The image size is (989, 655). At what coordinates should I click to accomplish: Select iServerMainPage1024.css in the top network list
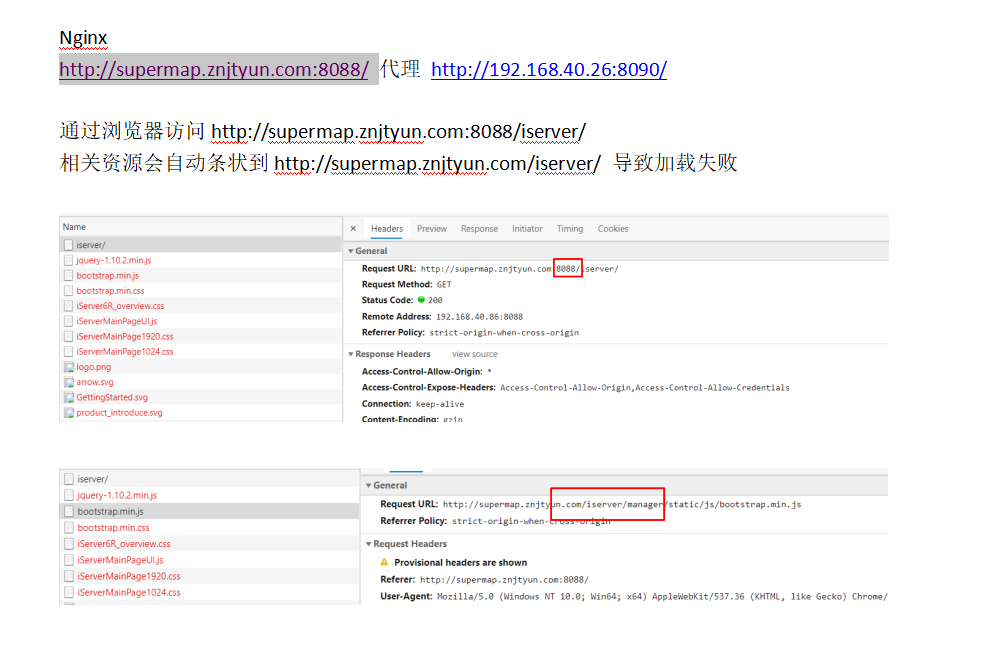click(x=201, y=351)
